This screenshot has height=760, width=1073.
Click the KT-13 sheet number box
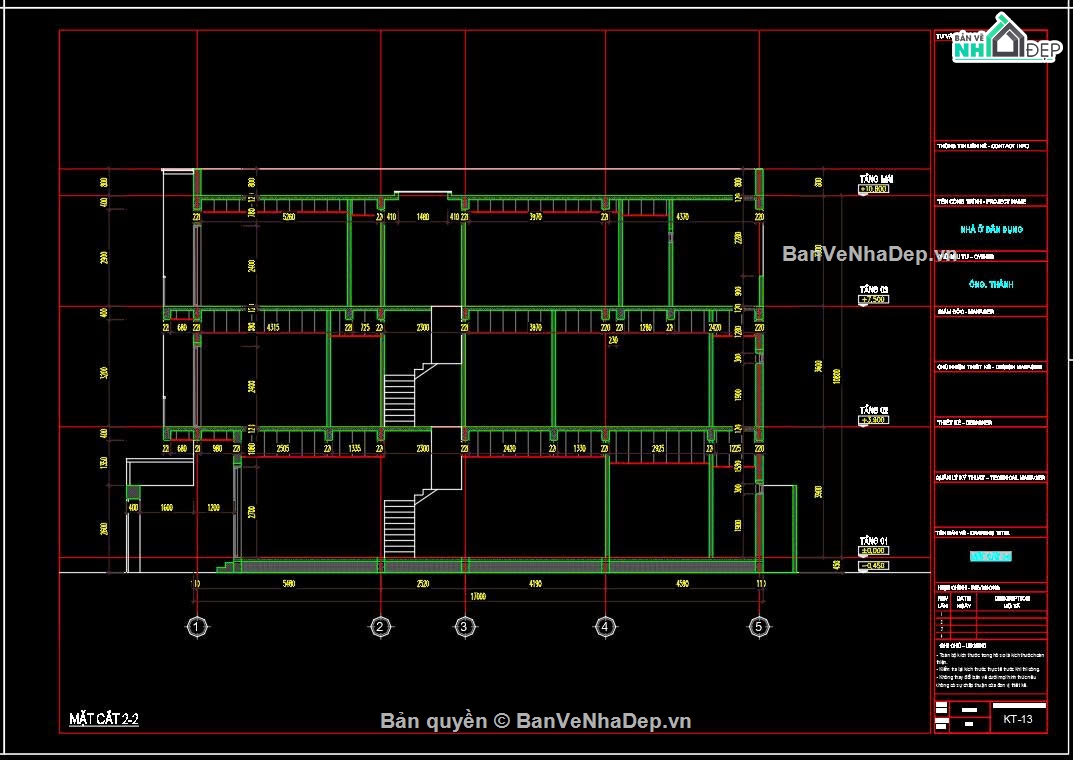pyautogui.click(x=1017, y=718)
